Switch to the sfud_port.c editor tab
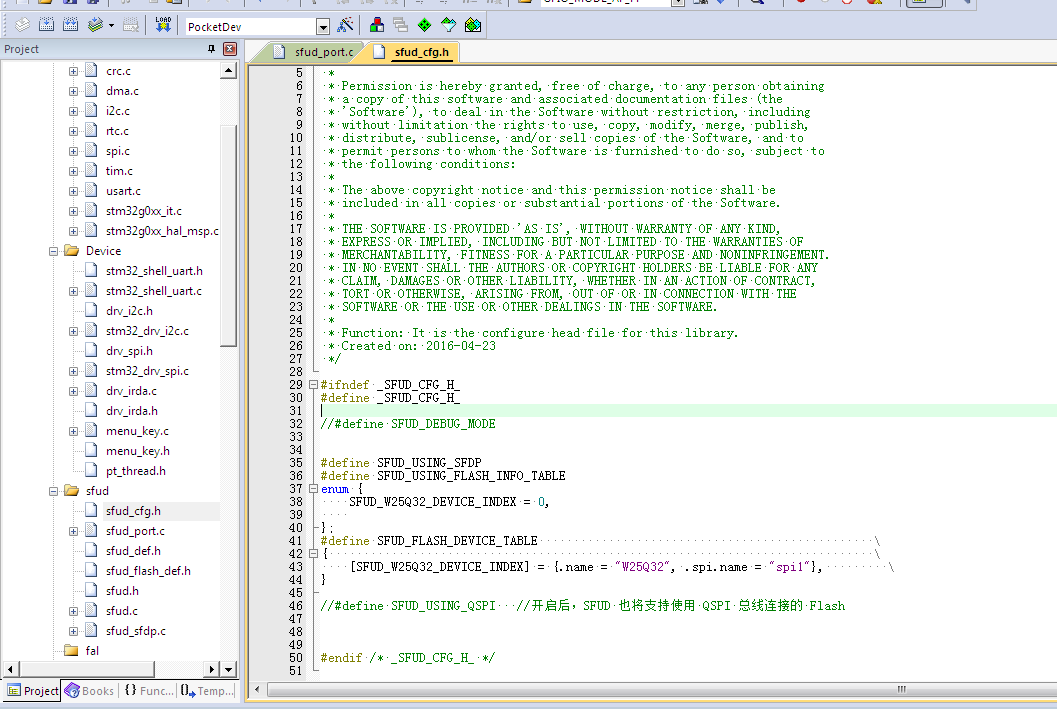The image size is (1057, 709). coord(315,52)
